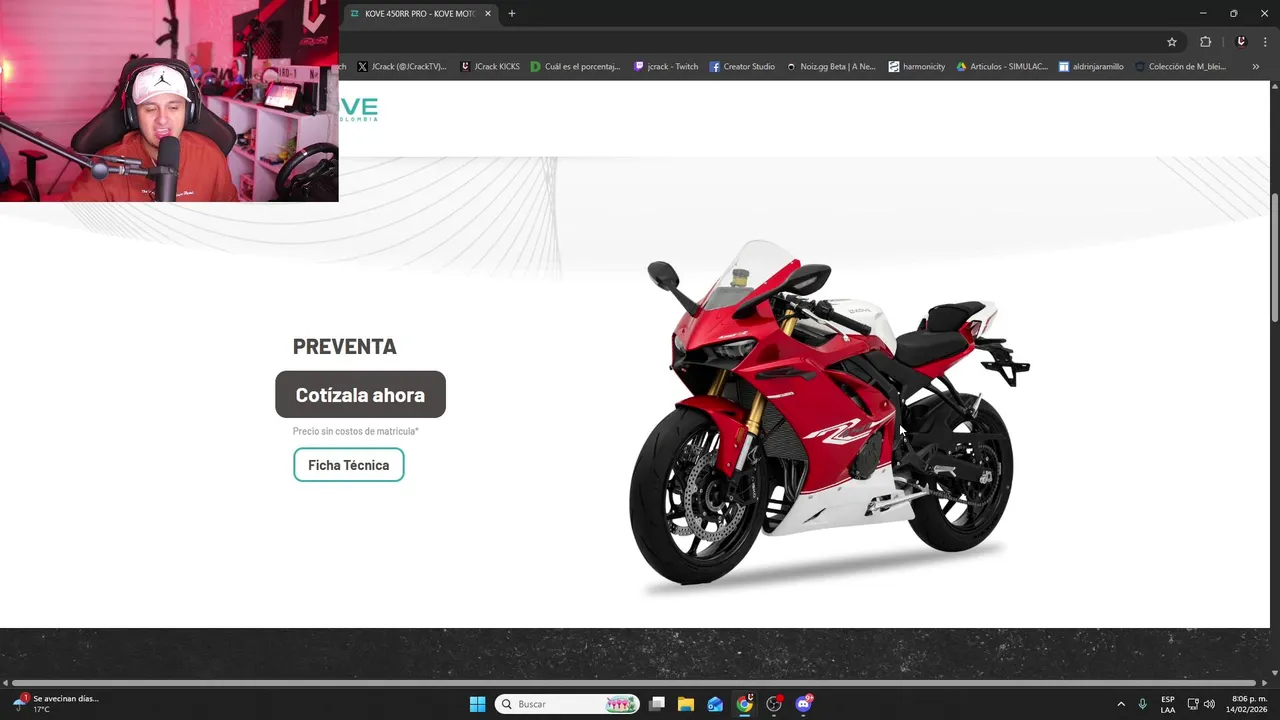The image size is (1280, 720).
Task: Open Task View on the taskbar
Action: click(657, 704)
